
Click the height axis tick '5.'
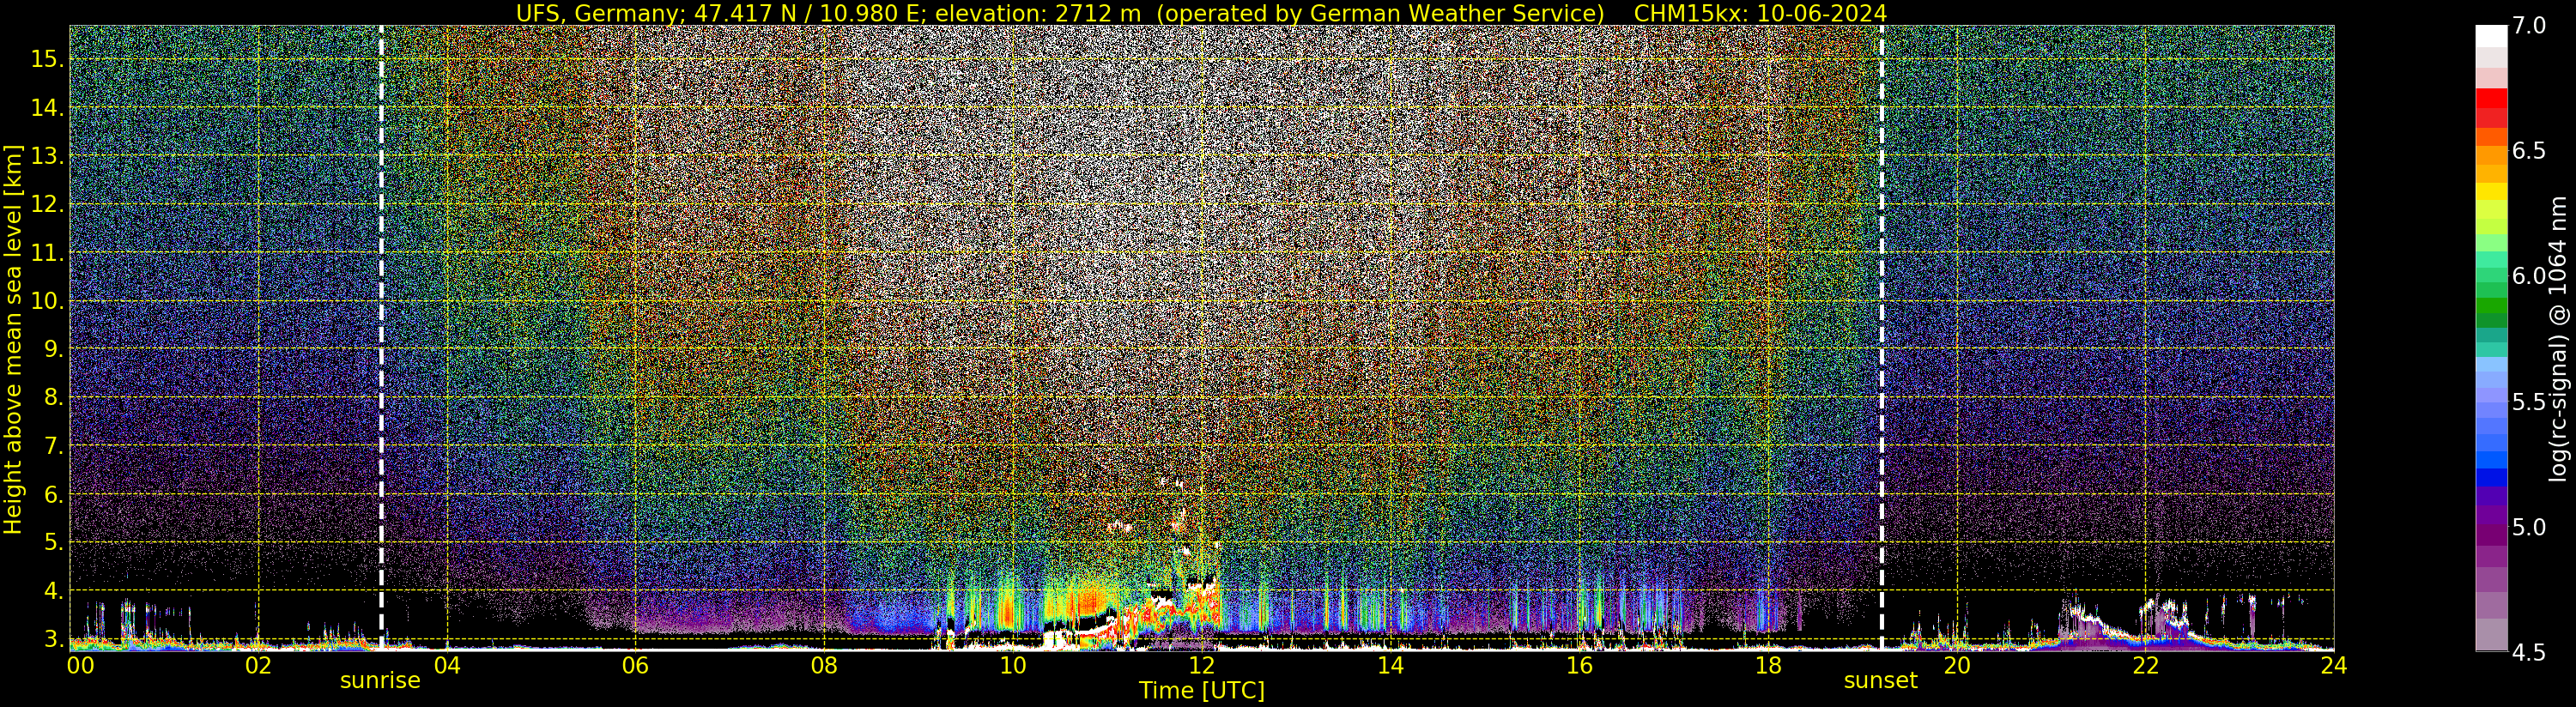tap(53, 542)
